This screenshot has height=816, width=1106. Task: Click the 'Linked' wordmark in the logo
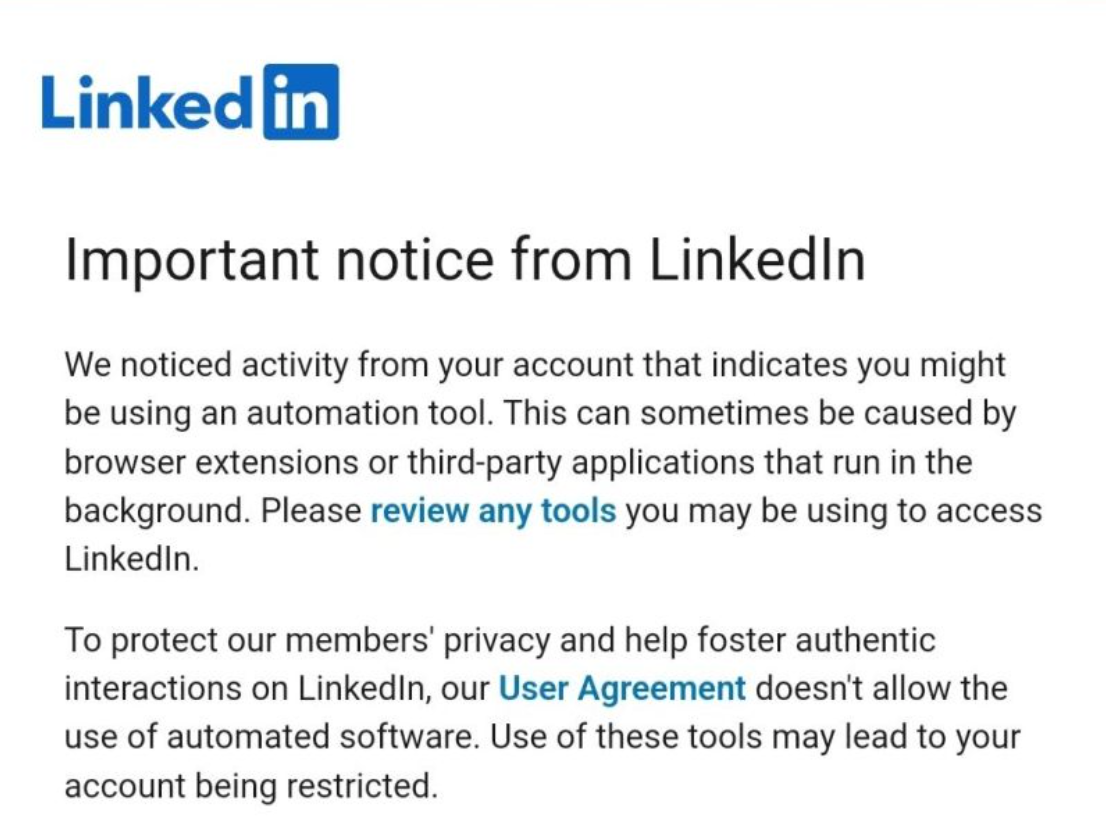click(x=146, y=103)
